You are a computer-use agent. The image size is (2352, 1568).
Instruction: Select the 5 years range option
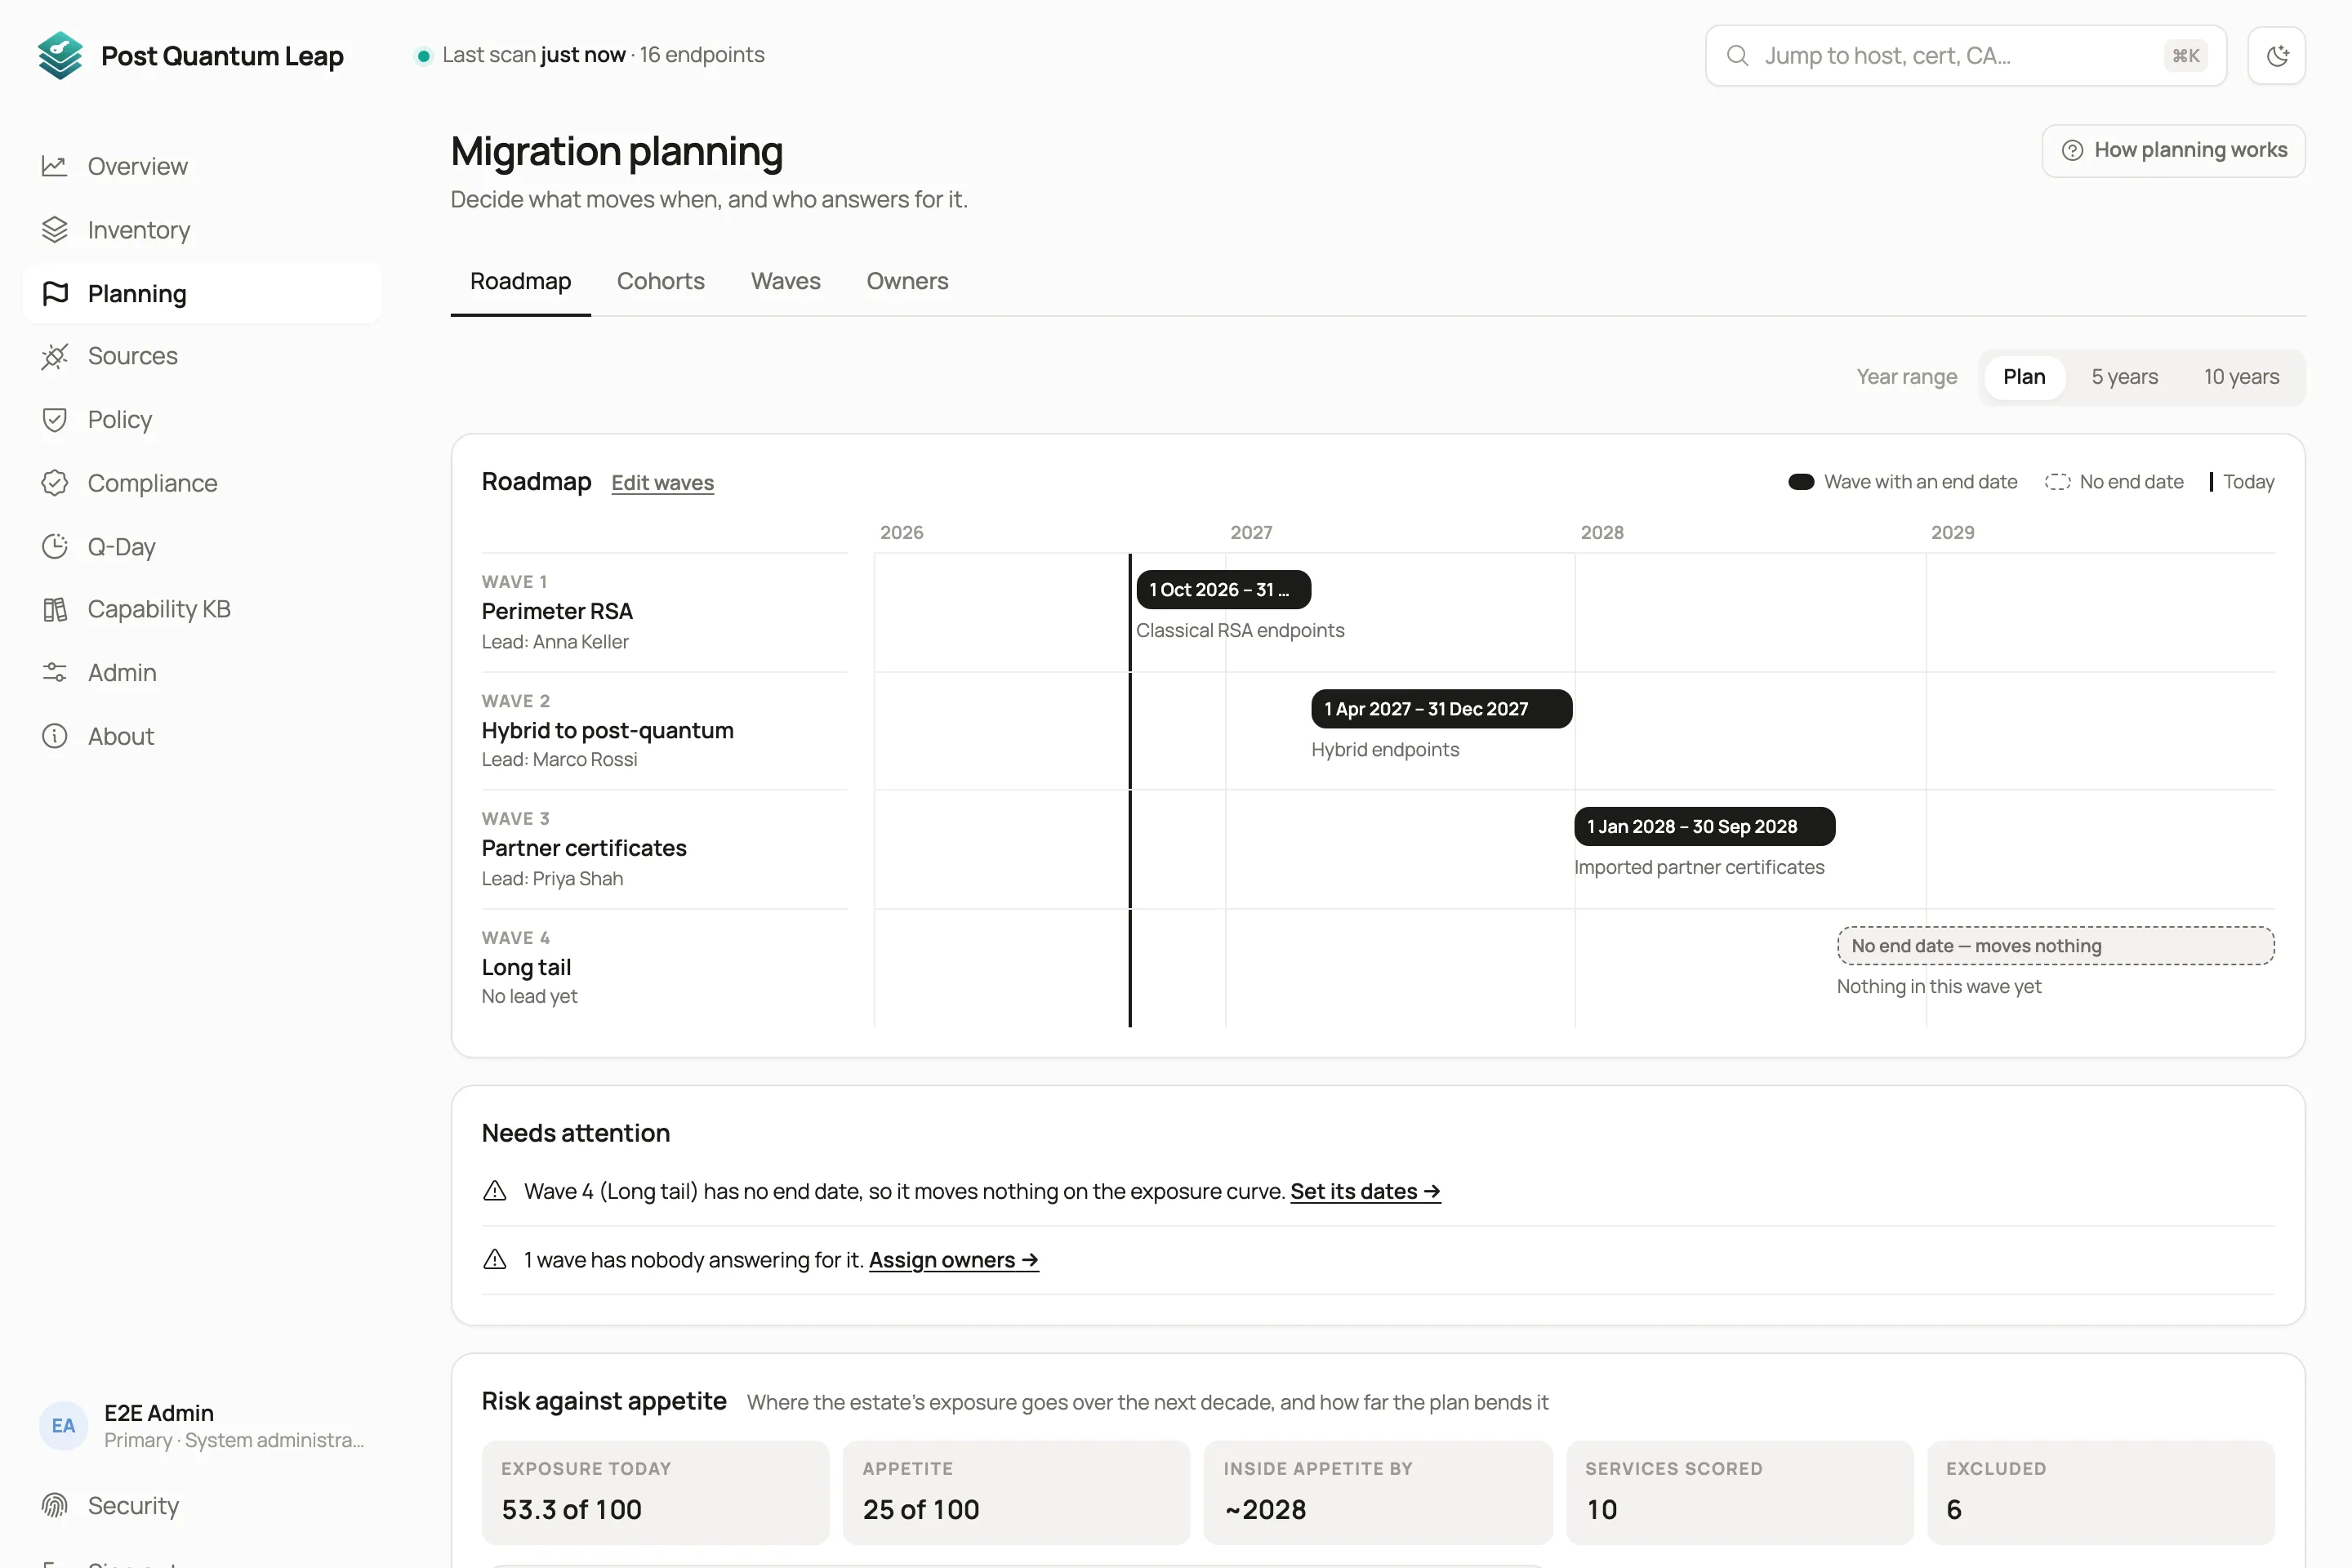coord(2124,377)
